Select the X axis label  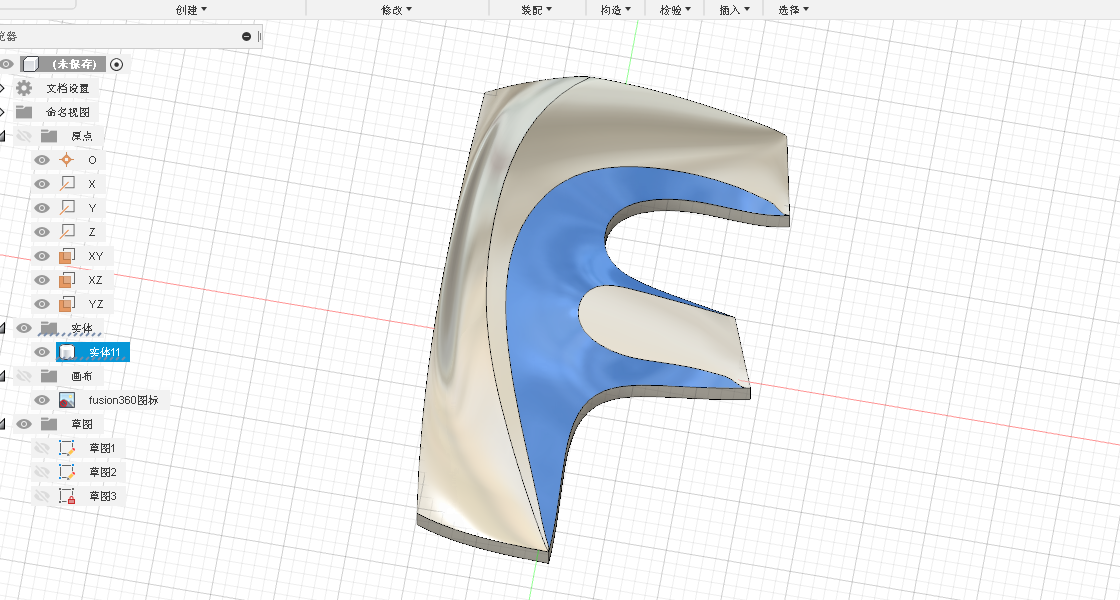point(92,184)
